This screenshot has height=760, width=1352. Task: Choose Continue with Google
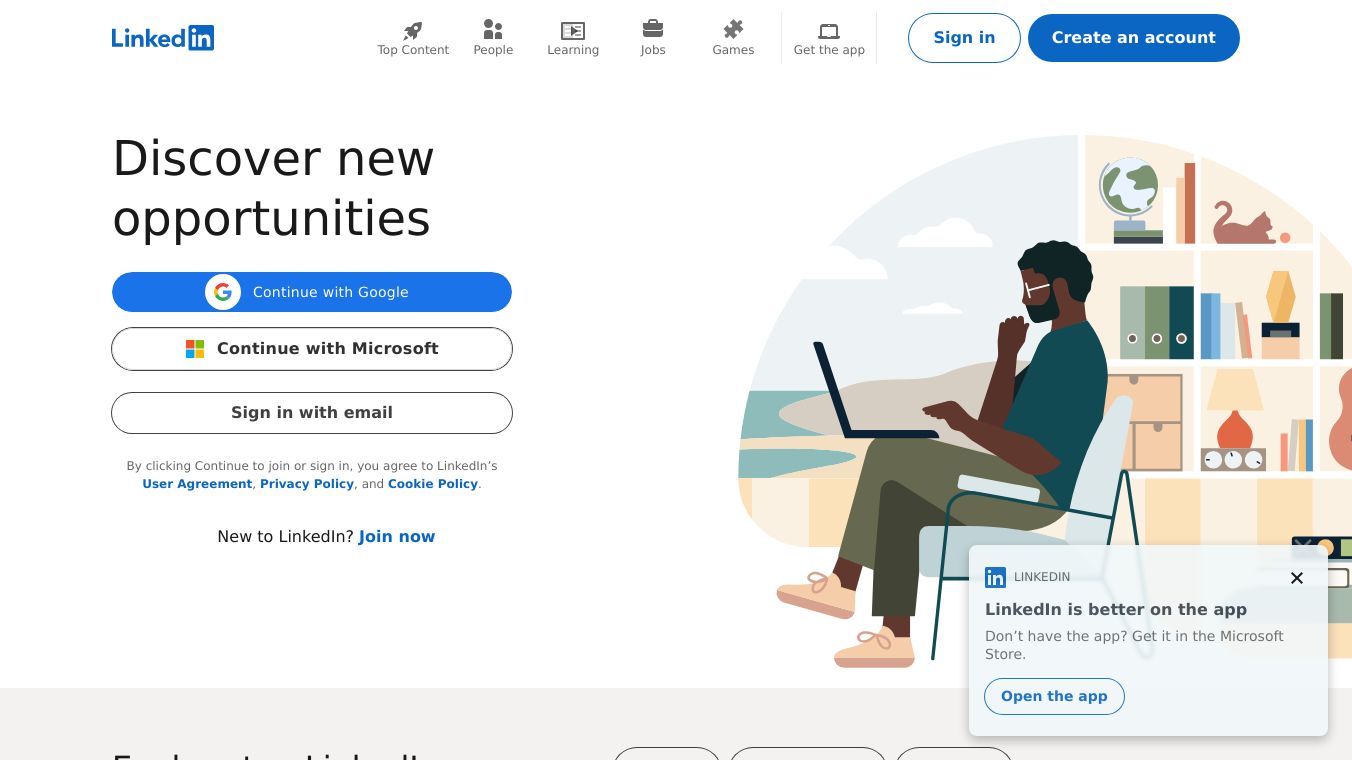312,292
